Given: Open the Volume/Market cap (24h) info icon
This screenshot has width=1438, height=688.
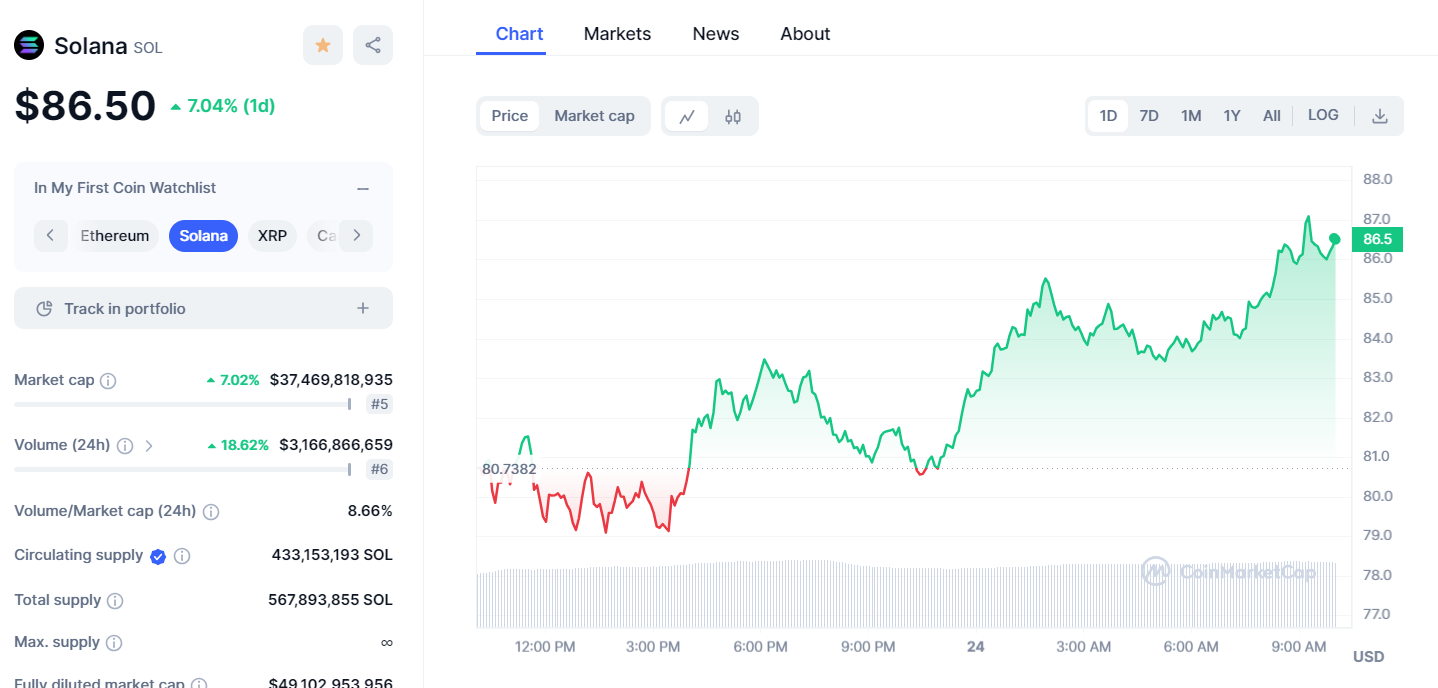Looking at the screenshot, I should [211, 512].
